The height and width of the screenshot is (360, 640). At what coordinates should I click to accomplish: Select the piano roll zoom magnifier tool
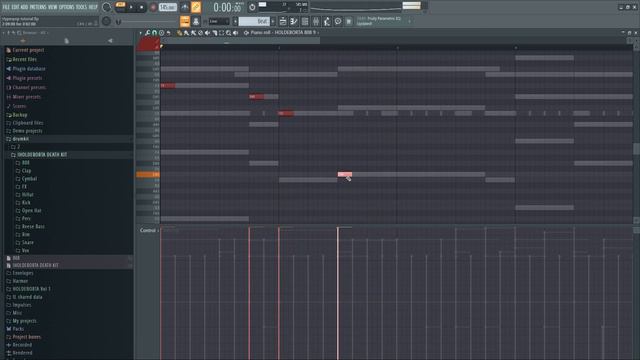pyautogui.click(x=229, y=33)
